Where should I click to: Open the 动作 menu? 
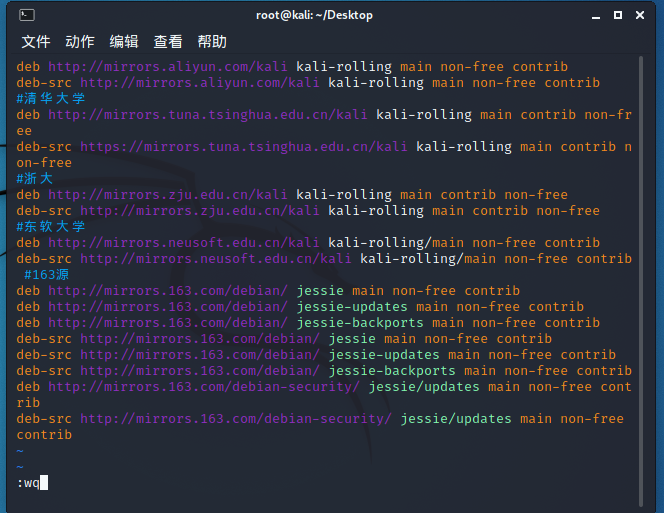point(80,42)
